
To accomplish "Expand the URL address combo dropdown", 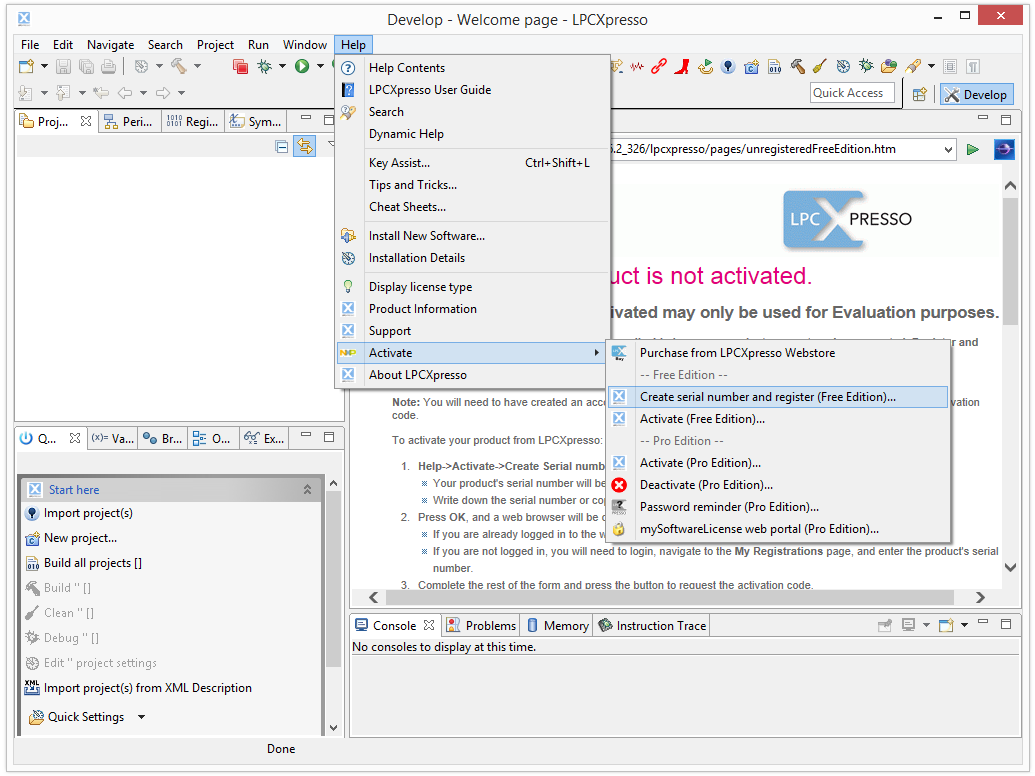I will pyautogui.click(x=949, y=150).
